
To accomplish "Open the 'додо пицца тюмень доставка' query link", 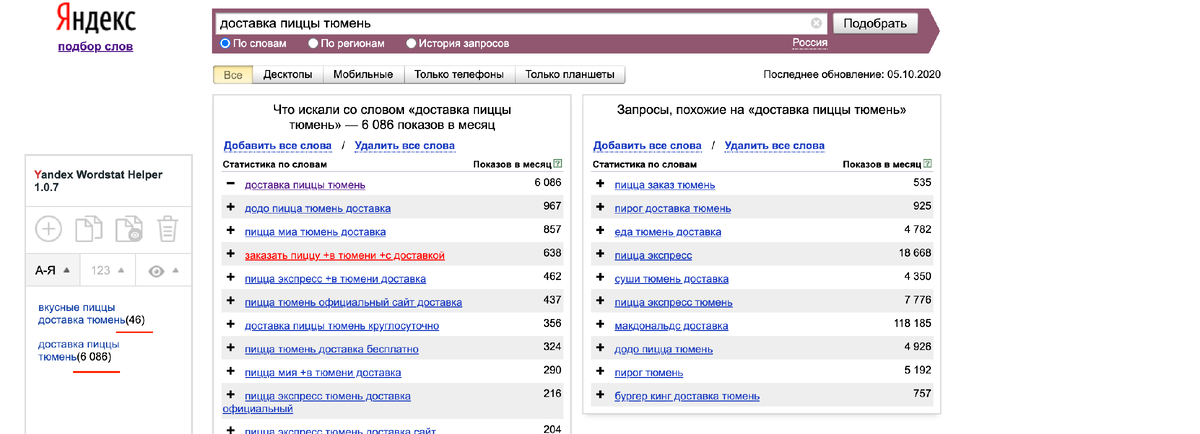I will click(317, 208).
